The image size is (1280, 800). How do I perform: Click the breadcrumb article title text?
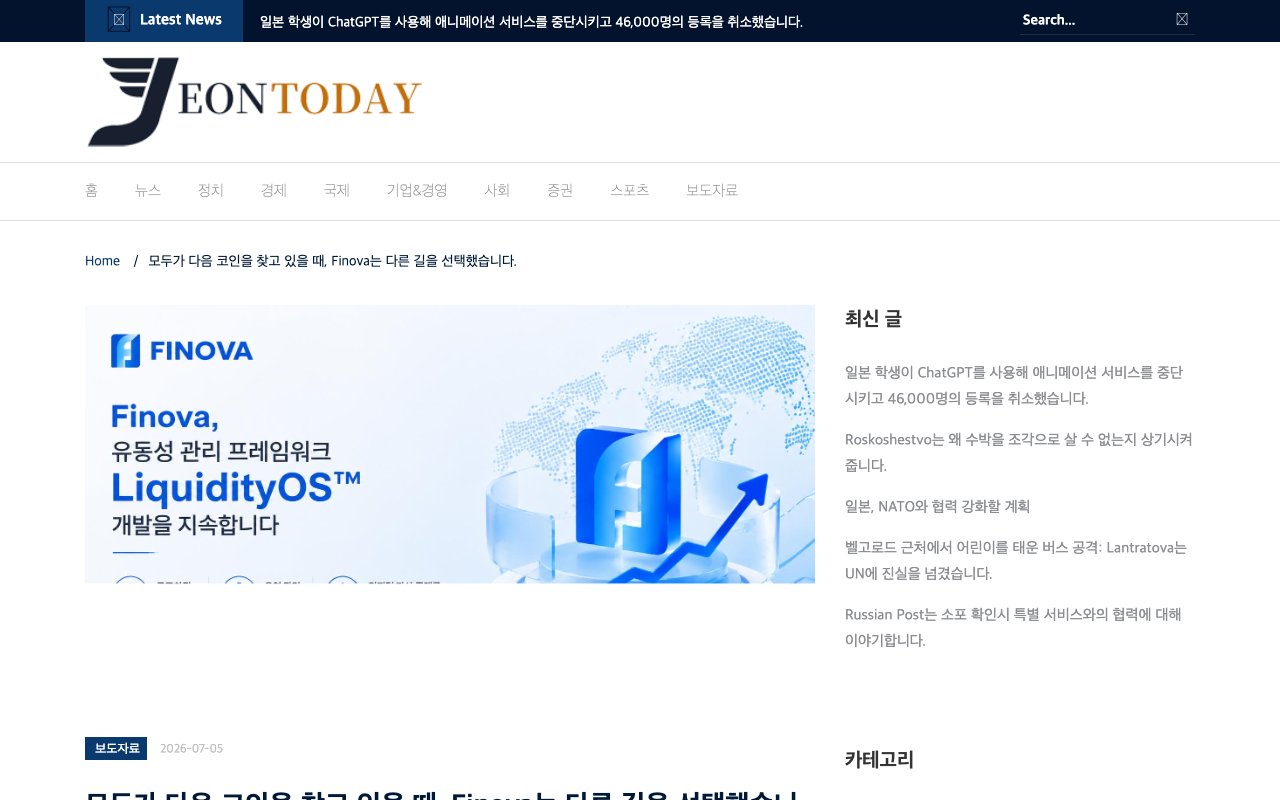(x=332, y=261)
